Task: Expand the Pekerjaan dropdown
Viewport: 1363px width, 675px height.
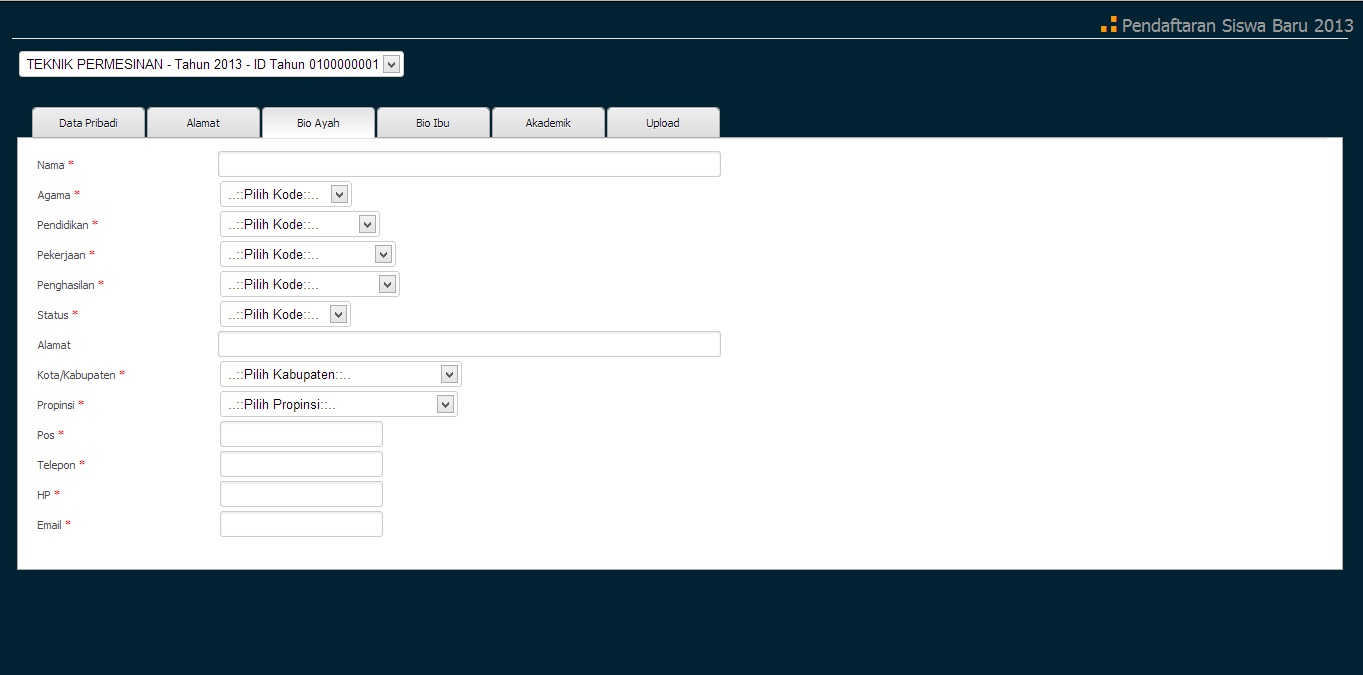Action: (308, 254)
